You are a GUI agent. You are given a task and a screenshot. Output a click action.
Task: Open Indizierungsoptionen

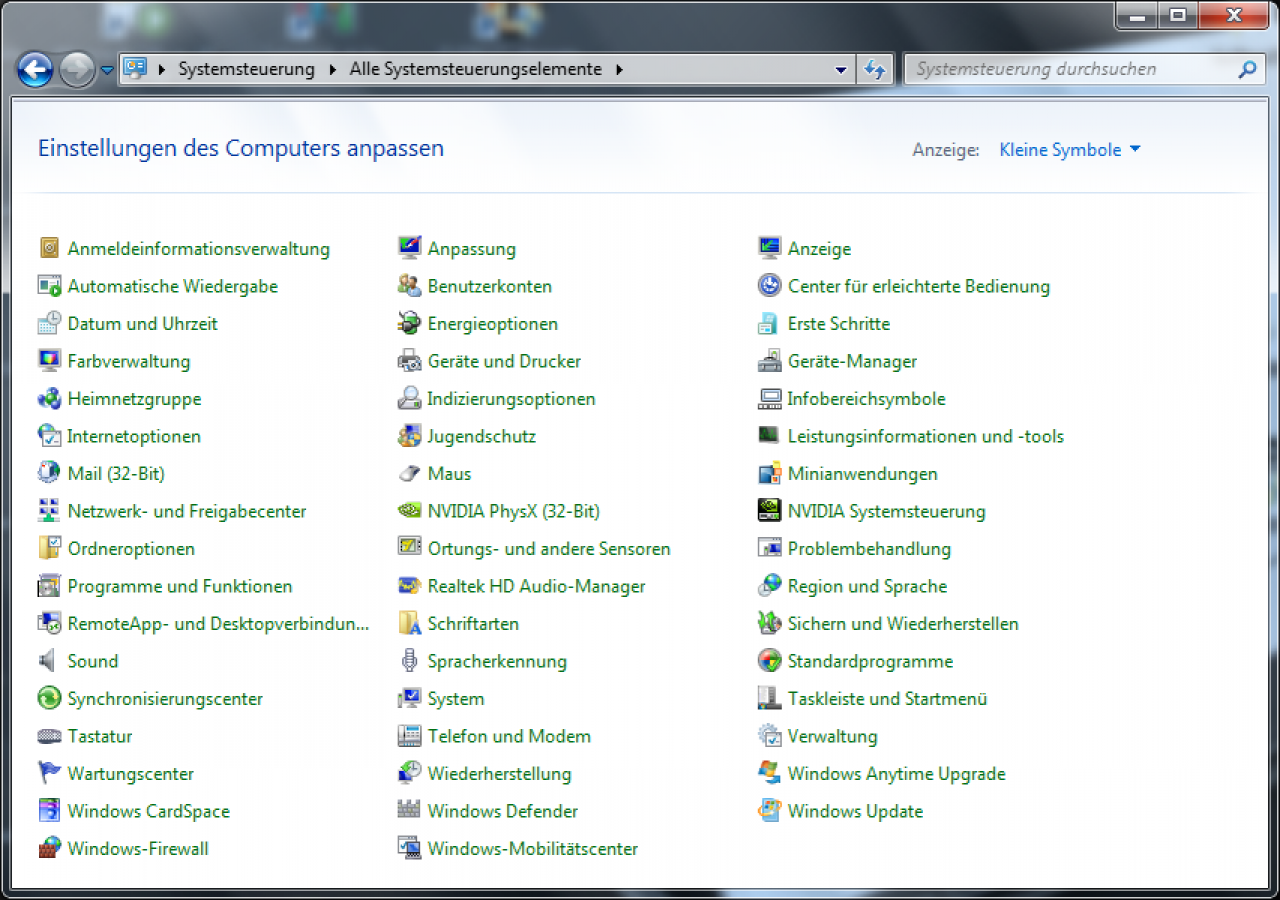[511, 398]
